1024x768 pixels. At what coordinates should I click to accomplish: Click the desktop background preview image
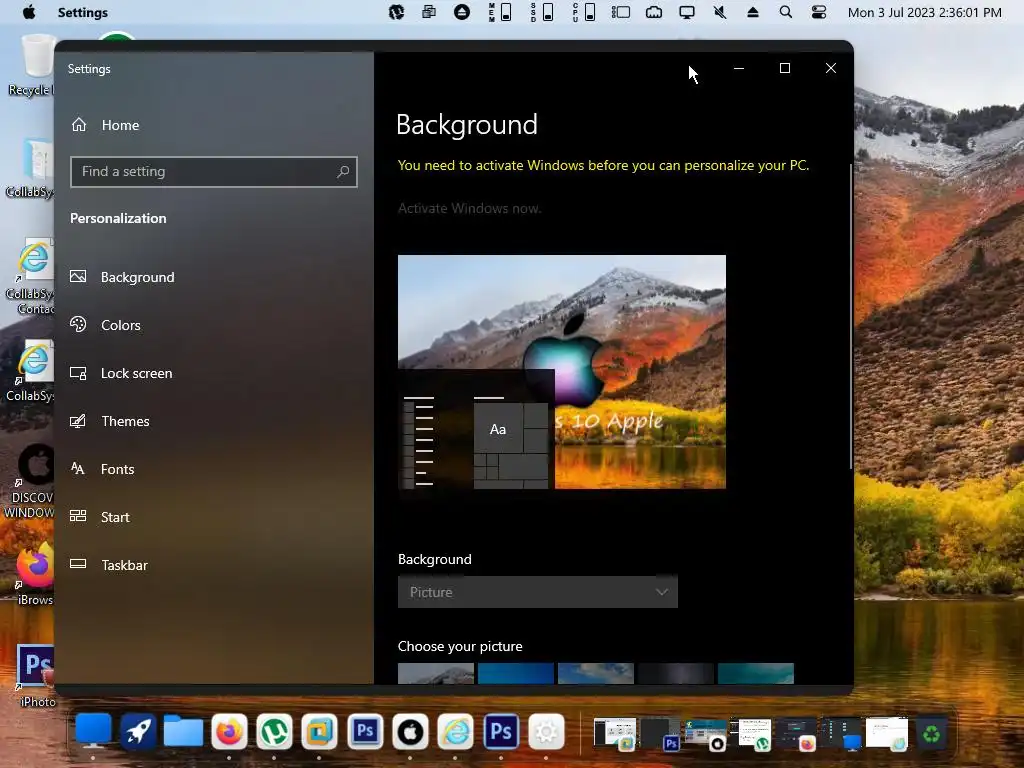tap(562, 372)
